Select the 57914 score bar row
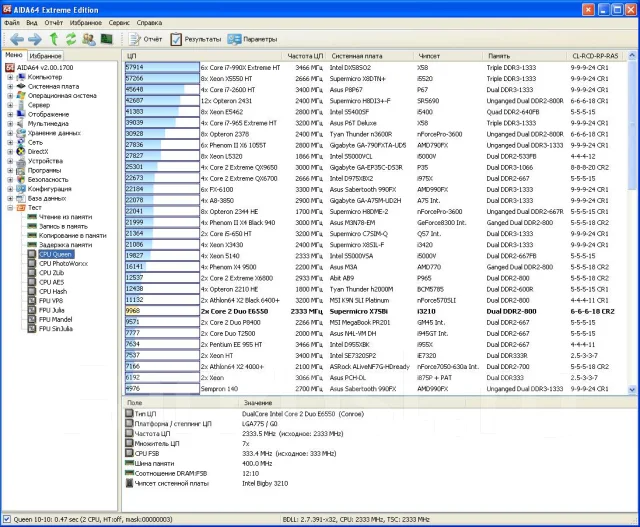640x527 pixels. coord(162,67)
